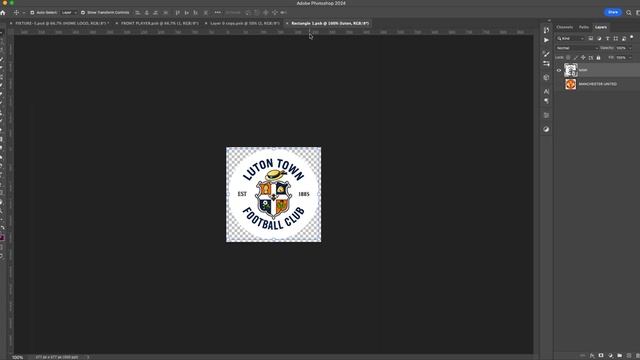Click the Opacity value field
Image resolution: width=640 pixels, height=360 pixels.
coord(621,48)
